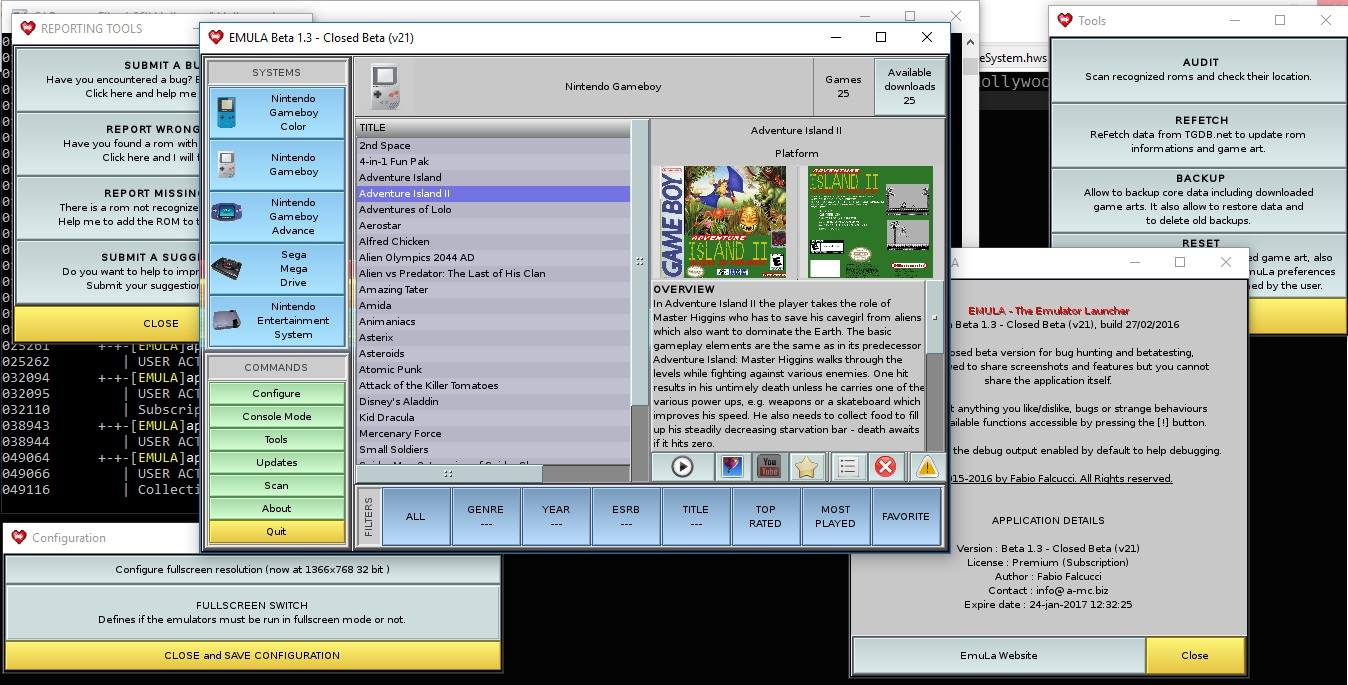The height and width of the screenshot is (685, 1348).
Task: Click BACKUP in Tools window
Action: 1200,198
